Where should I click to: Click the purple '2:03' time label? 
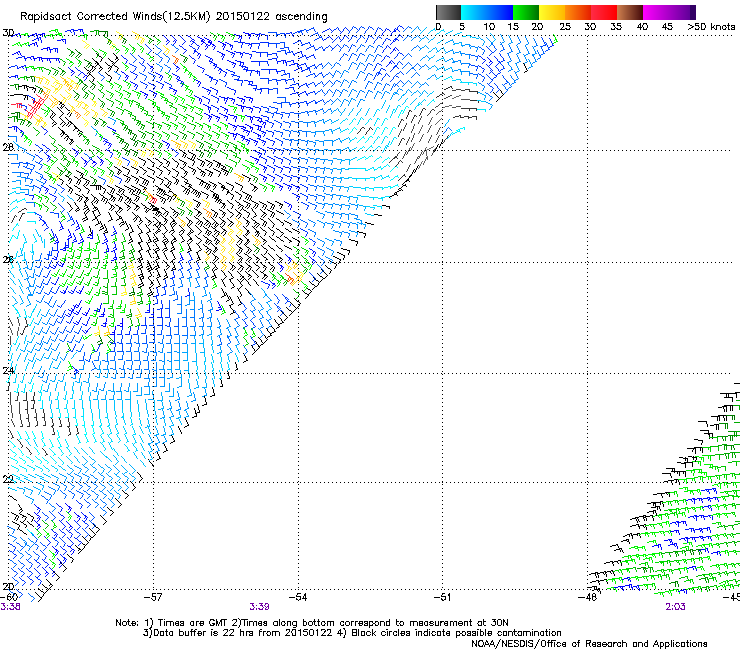point(675,607)
